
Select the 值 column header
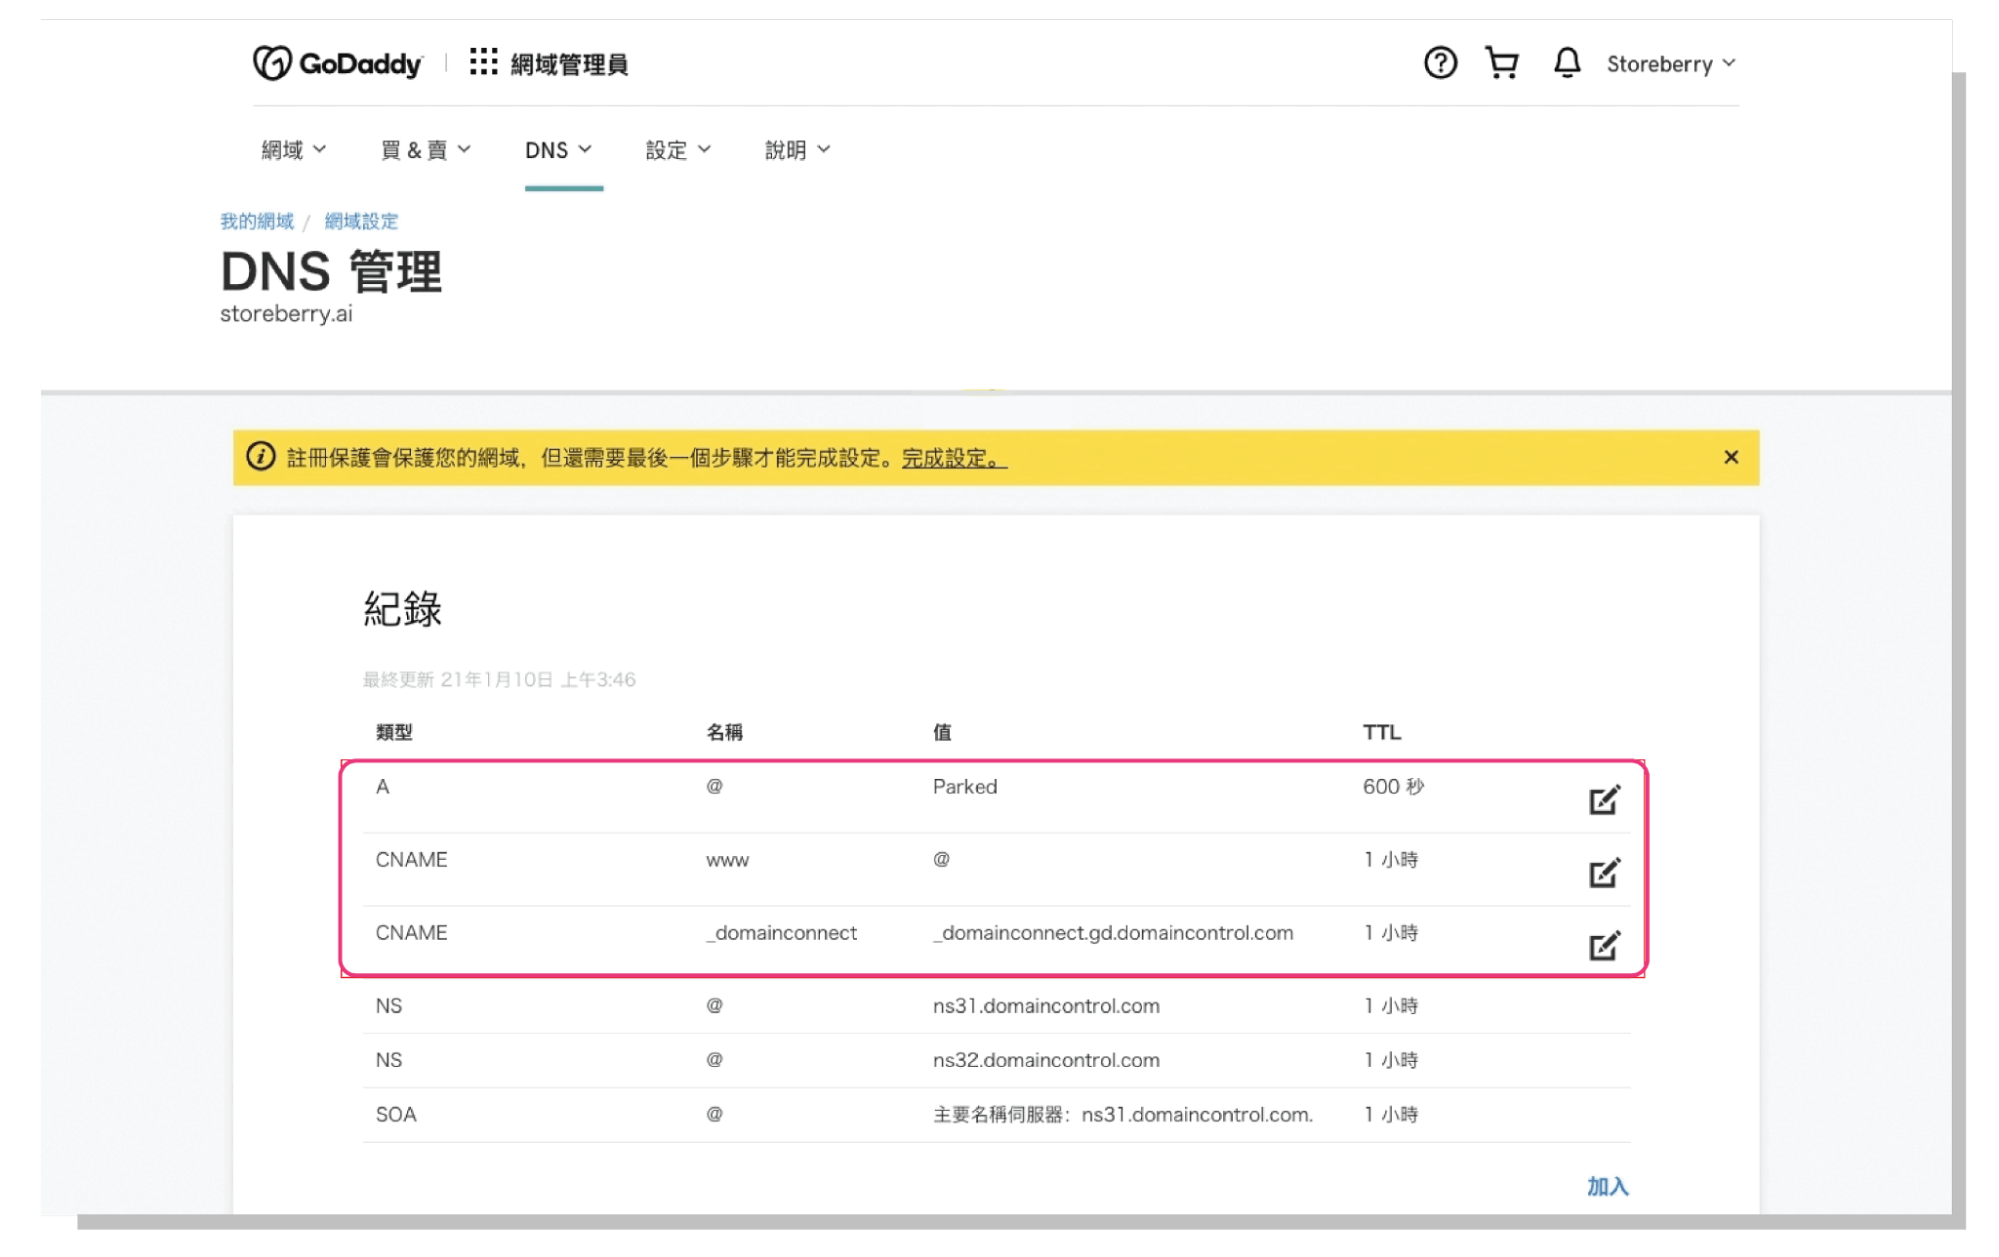click(x=942, y=732)
